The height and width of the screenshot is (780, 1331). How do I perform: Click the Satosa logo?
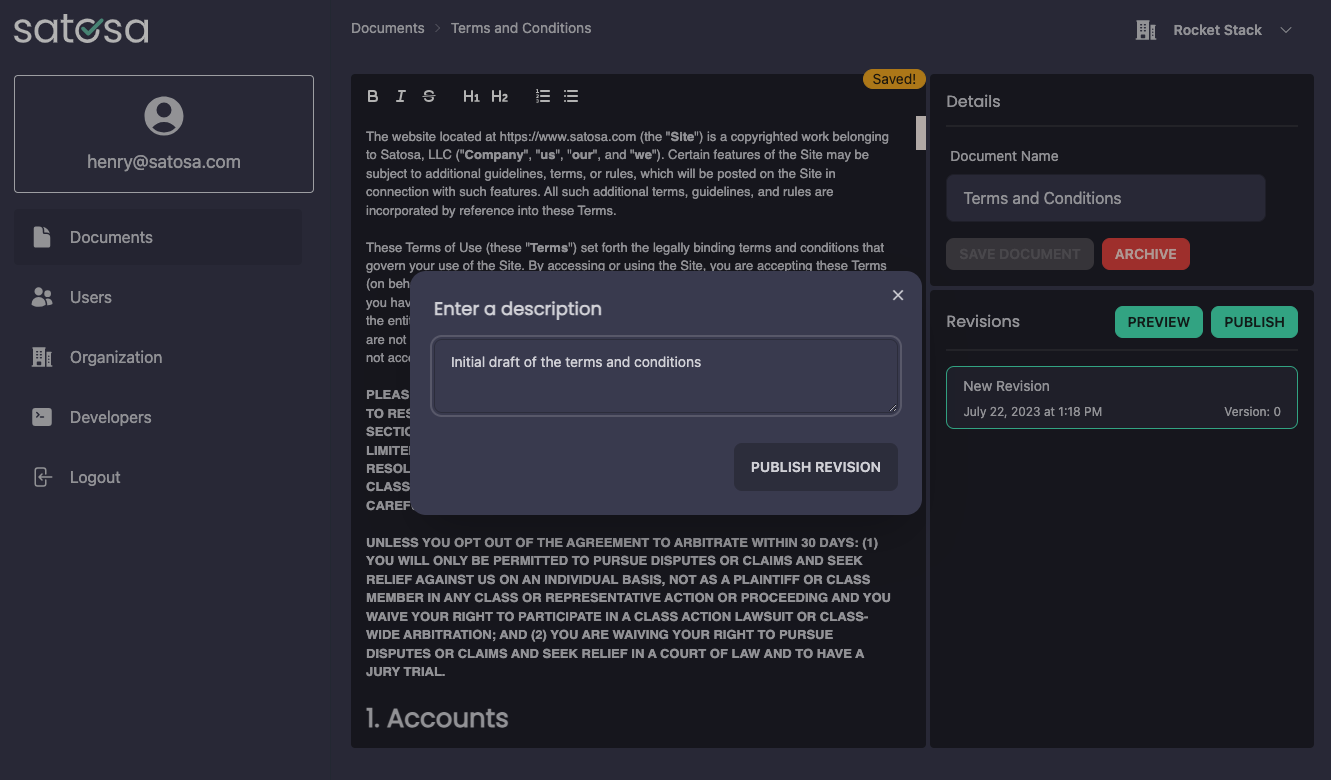pyautogui.click(x=81, y=29)
